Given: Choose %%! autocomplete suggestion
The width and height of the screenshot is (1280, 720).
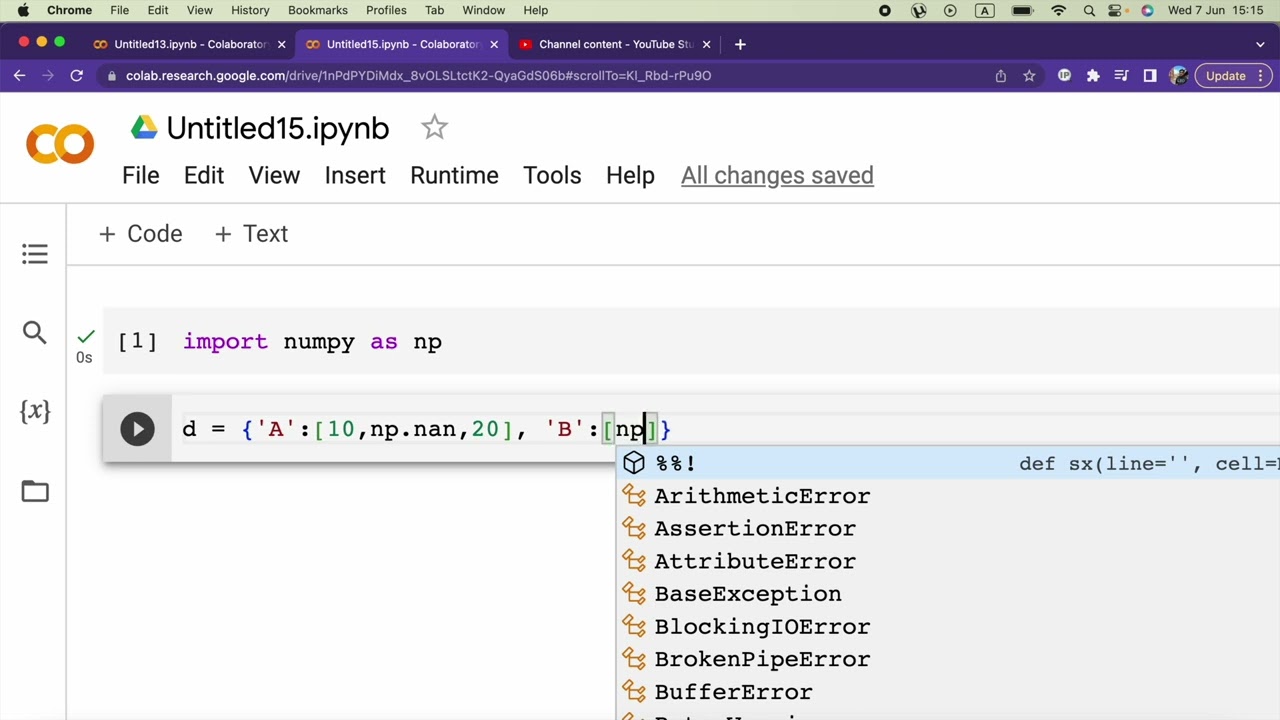Looking at the screenshot, I should [x=948, y=463].
